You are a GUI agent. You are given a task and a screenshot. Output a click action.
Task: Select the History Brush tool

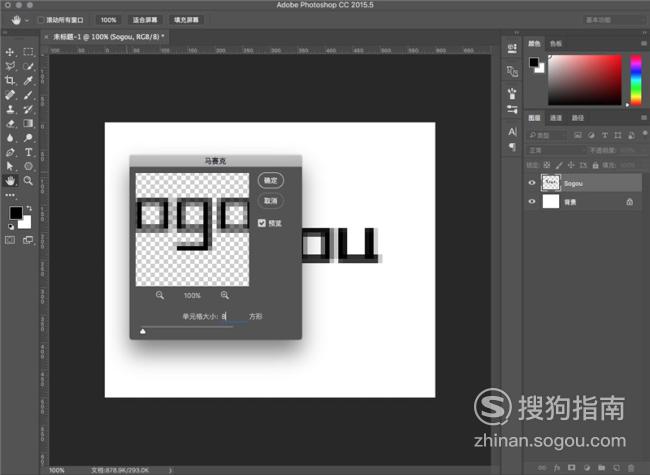coord(28,109)
